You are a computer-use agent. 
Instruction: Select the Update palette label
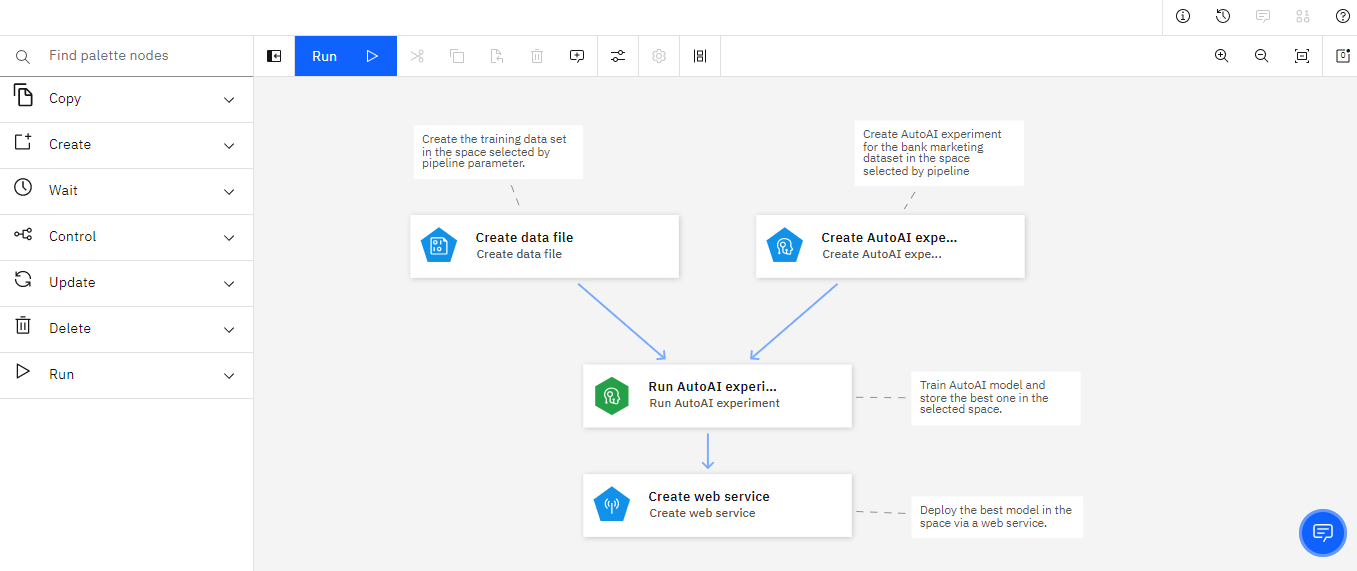click(72, 283)
